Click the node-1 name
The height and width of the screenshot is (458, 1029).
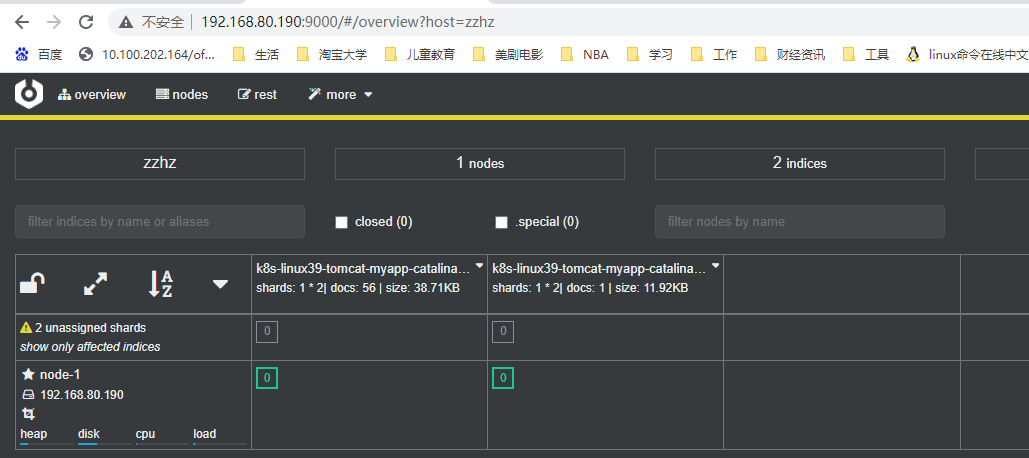60,375
